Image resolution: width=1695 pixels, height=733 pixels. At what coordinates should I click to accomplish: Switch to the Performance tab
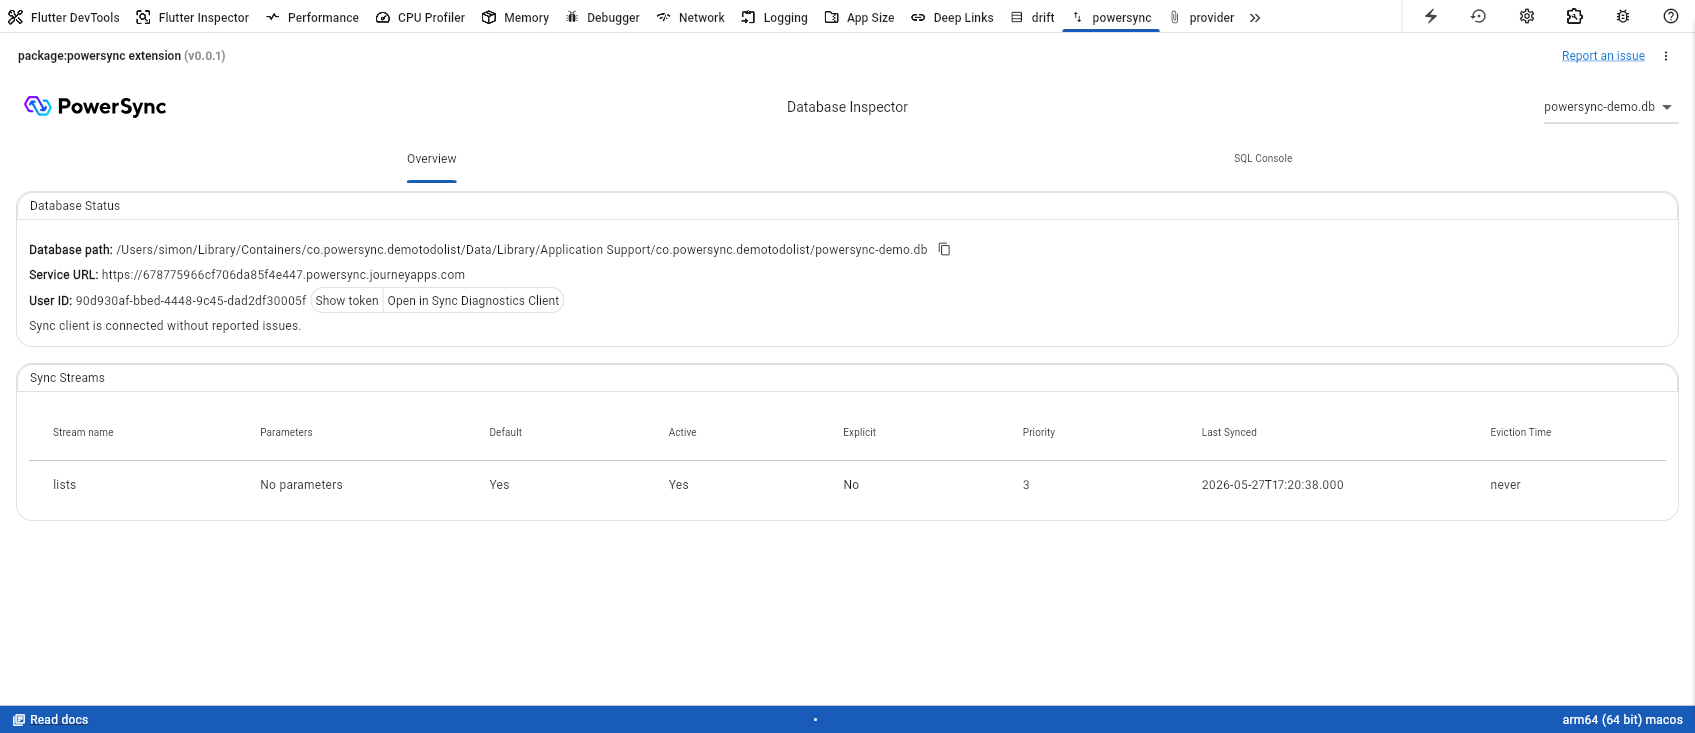[x=312, y=17]
